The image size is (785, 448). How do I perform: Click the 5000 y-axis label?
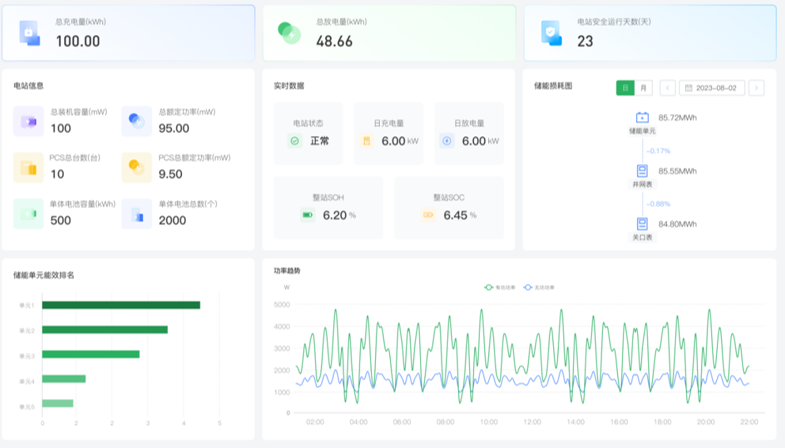(282, 304)
